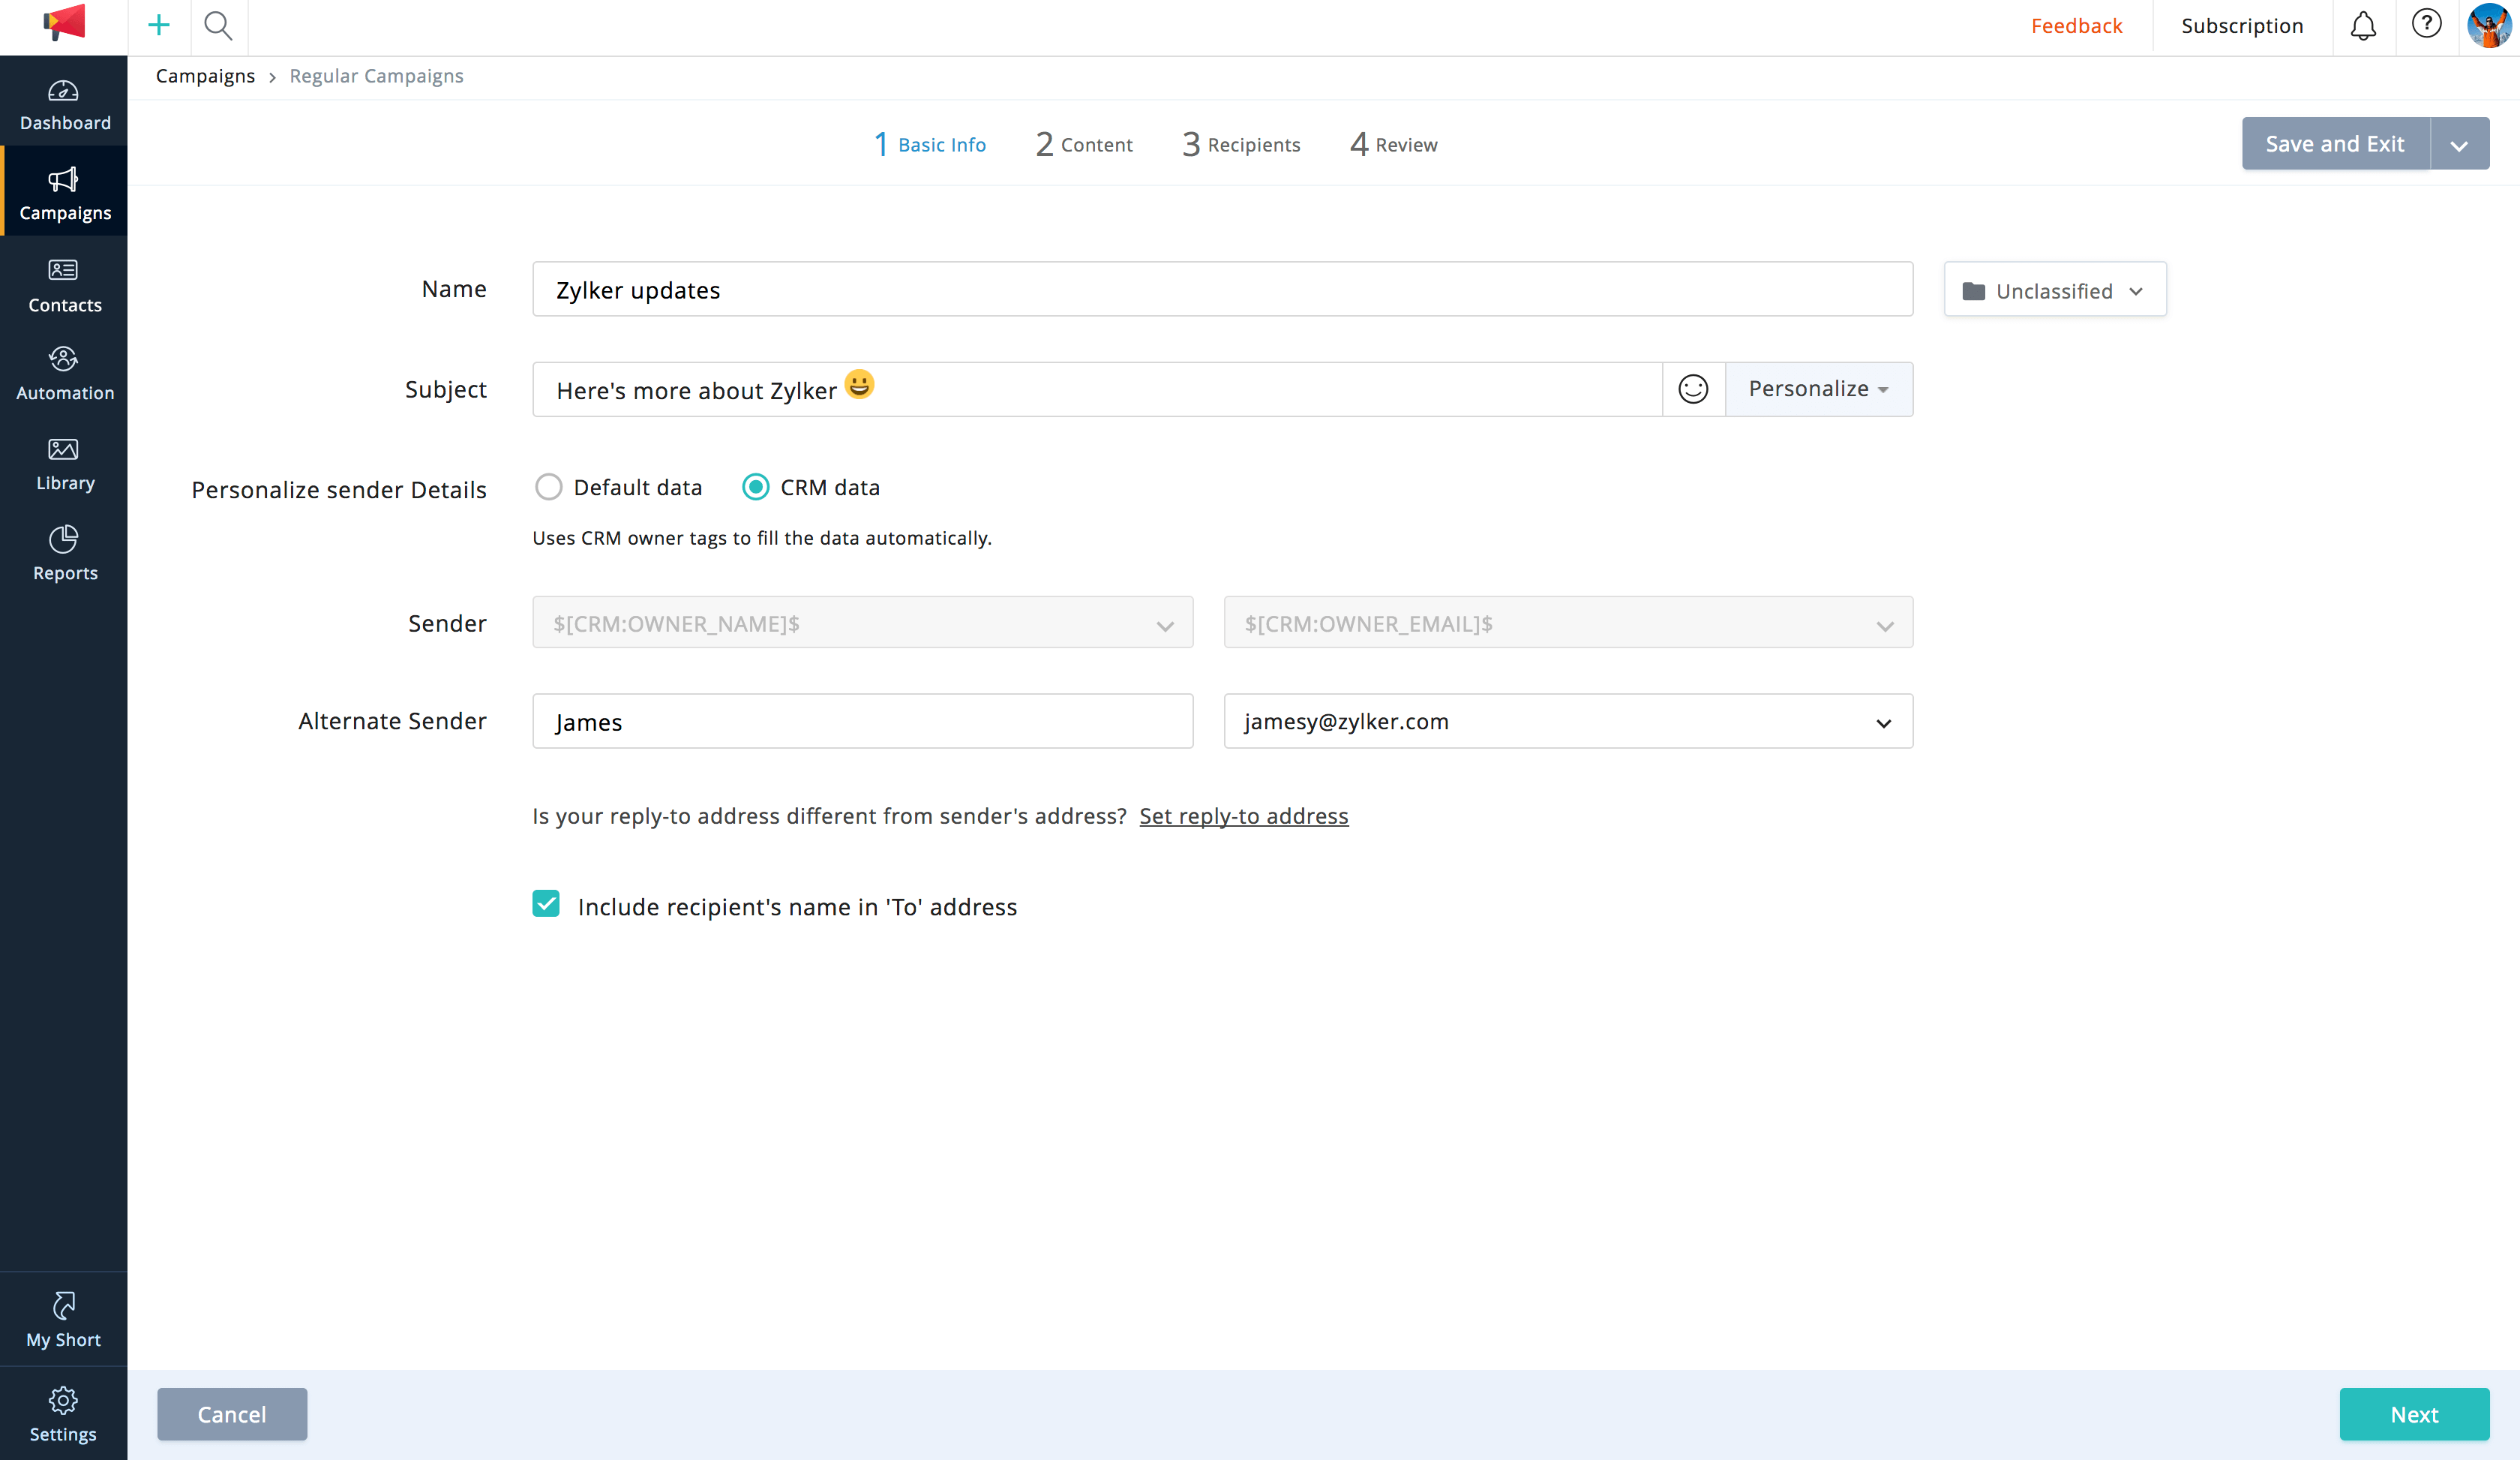Open Reports from the sidebar
The image size is (2520, 1460).
[x=64, y=553]
